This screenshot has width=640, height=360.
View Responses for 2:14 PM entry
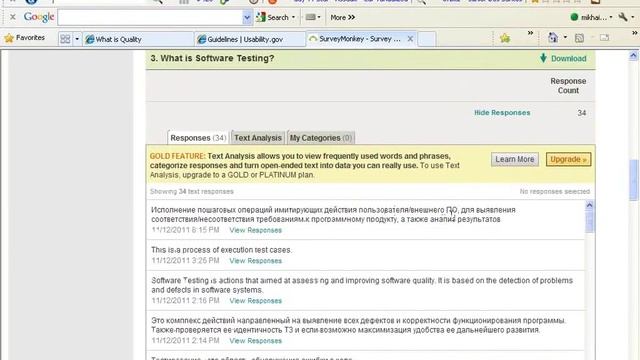[x=256, y=341]
